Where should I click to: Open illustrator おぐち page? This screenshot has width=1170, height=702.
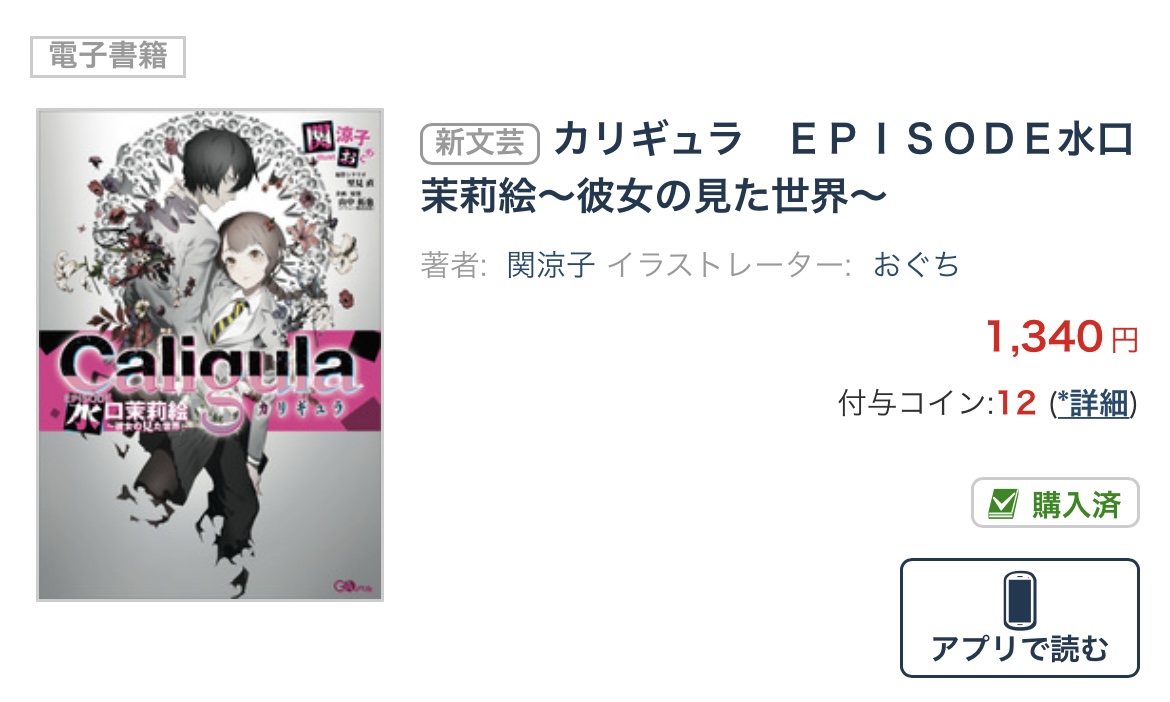916,265
